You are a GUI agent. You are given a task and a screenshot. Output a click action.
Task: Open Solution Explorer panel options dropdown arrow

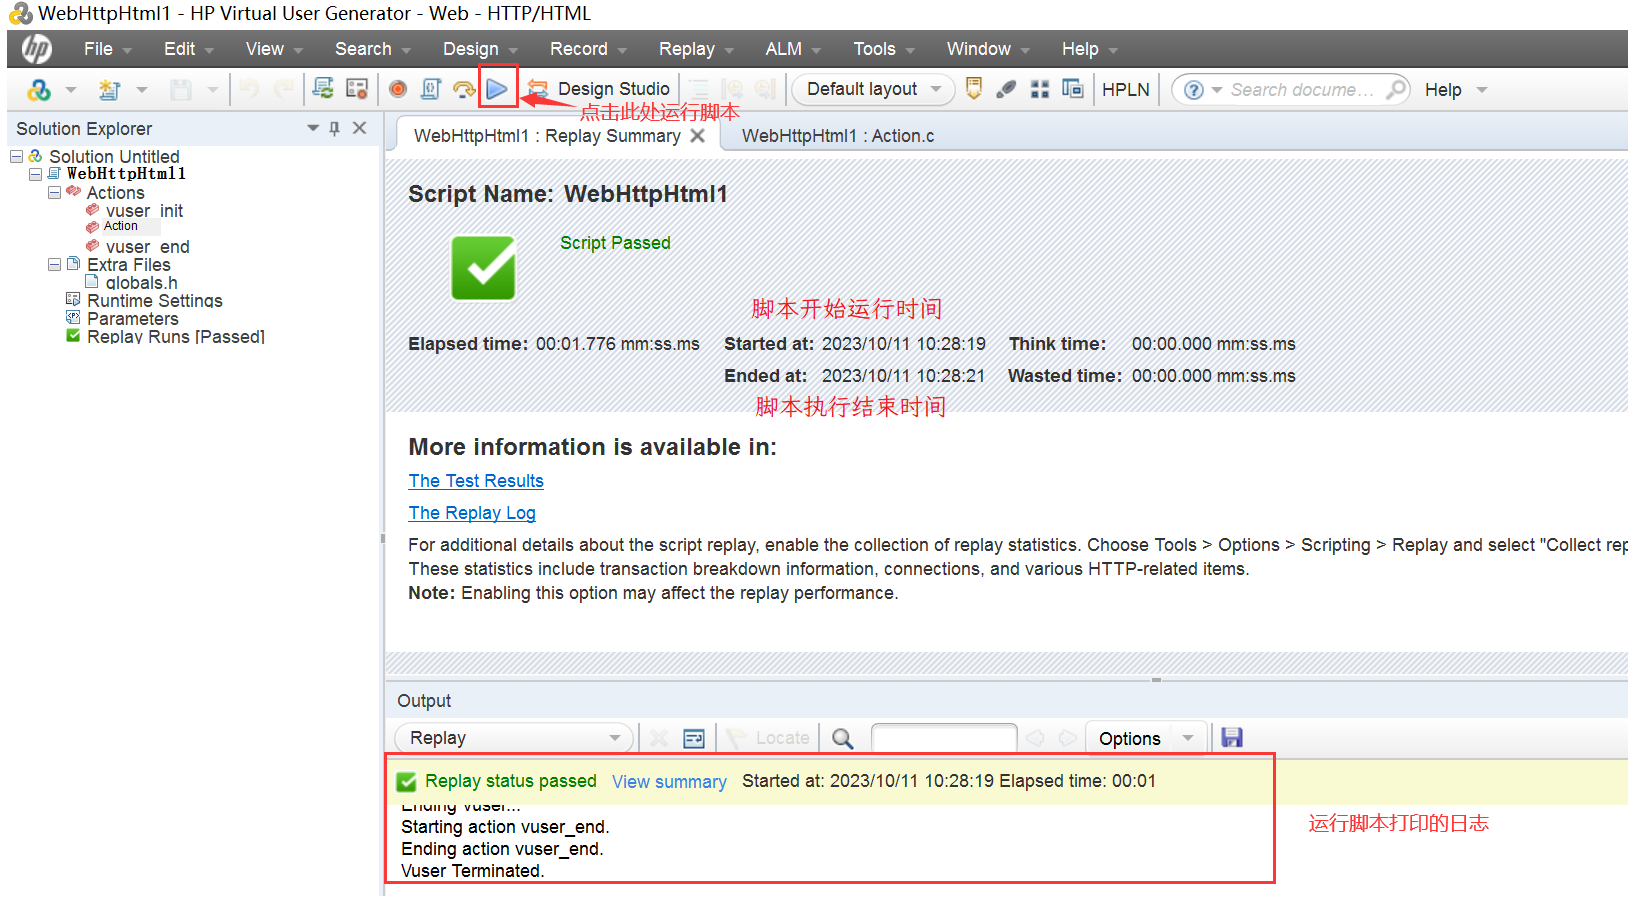click(x=313, y=128)
